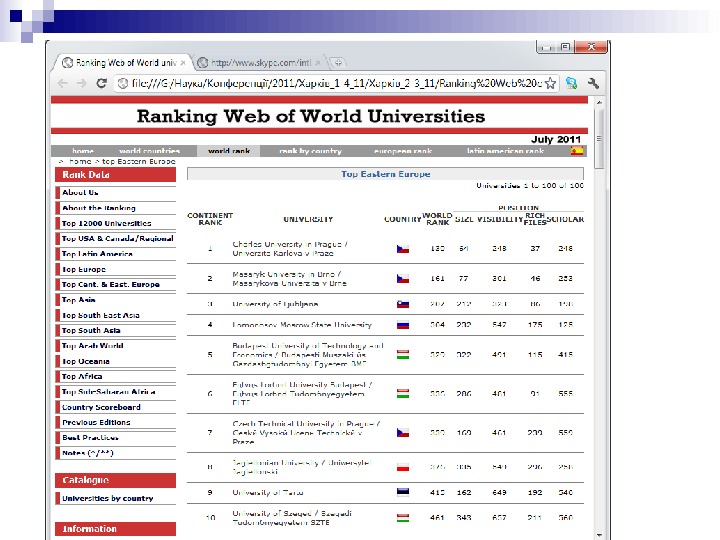The image size is (720, 540).
Task: Open Charles University in Prague link
Action: pyautogui.click(x=290, y=249)
